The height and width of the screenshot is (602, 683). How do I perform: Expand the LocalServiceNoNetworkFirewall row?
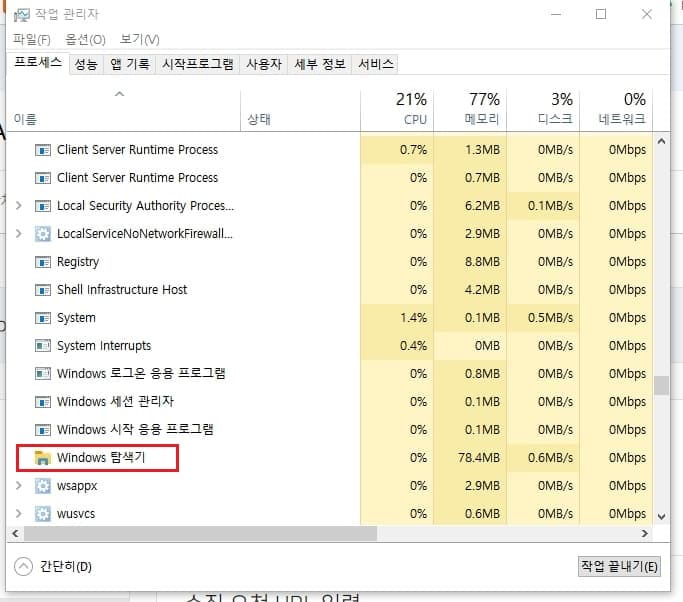(x=18, y=233)
